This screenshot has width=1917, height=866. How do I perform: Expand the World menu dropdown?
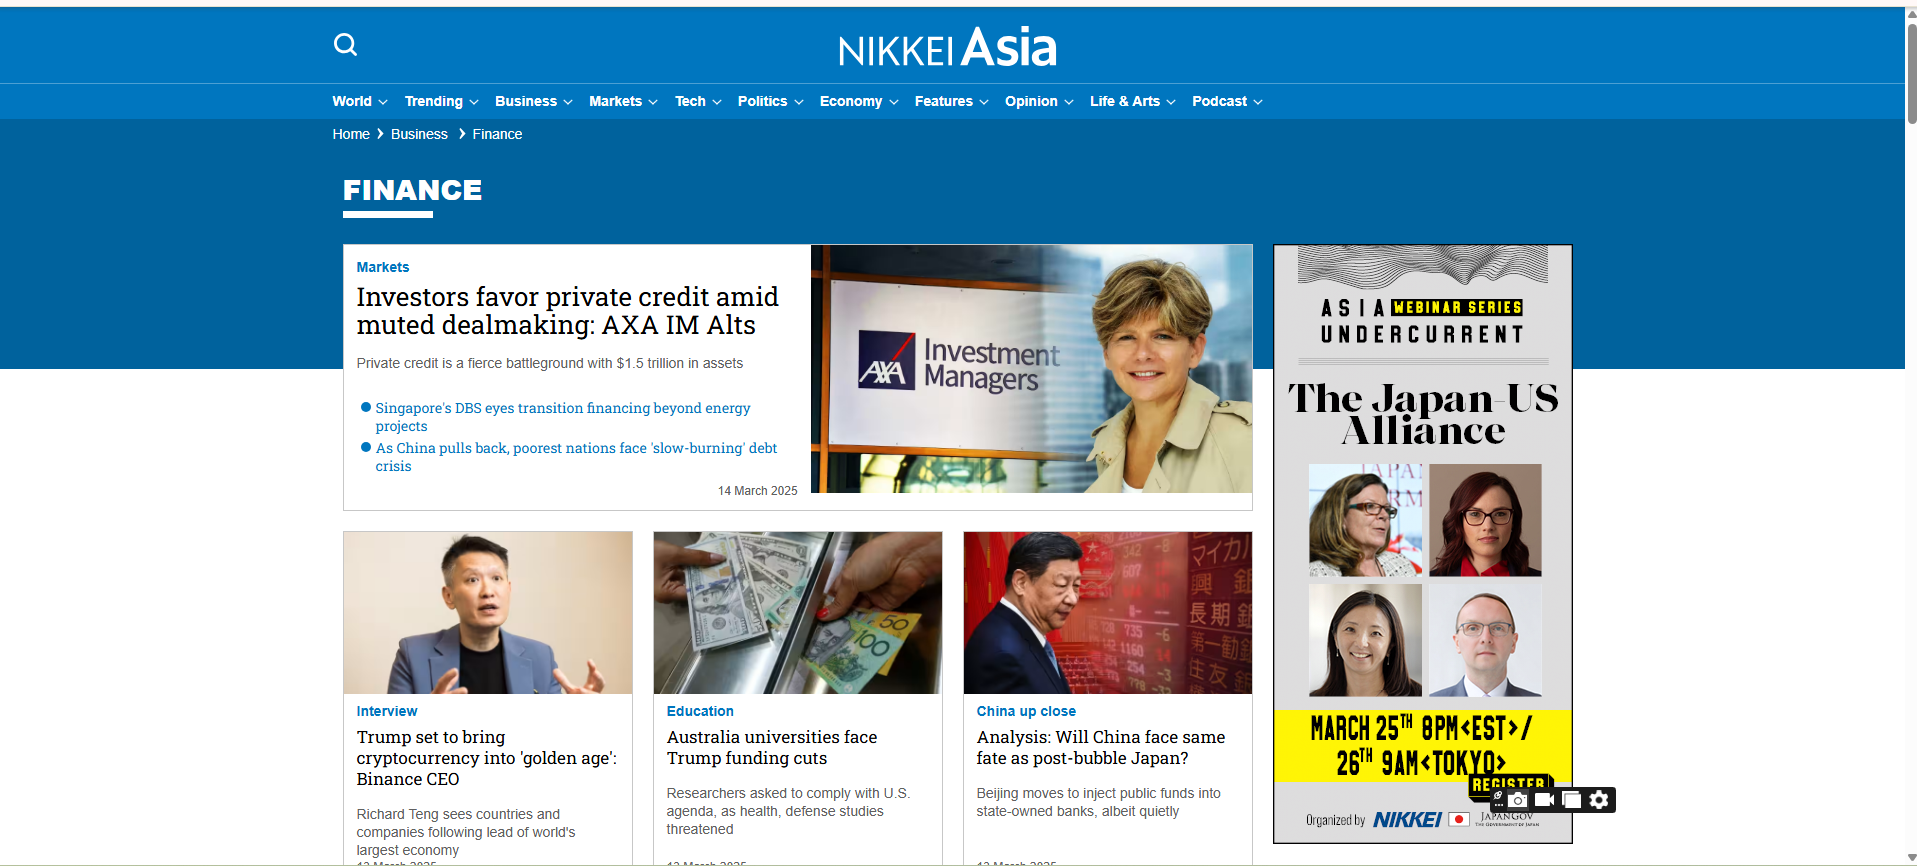pos(360,101)
